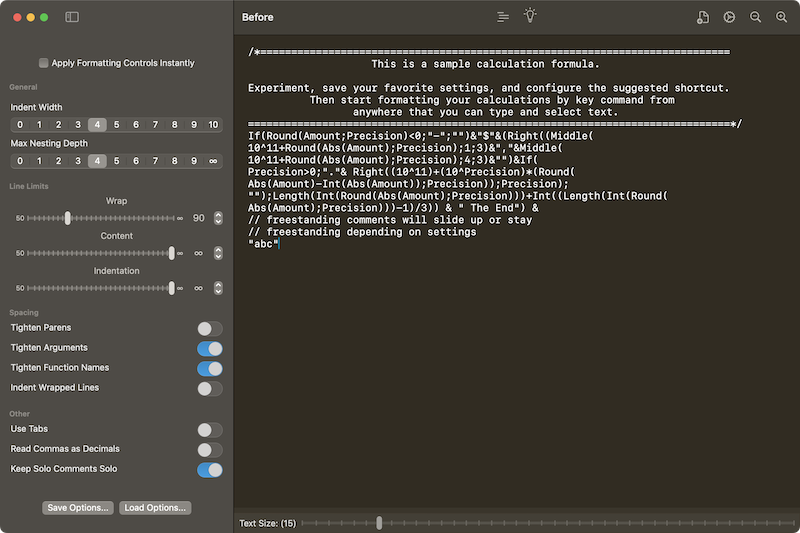This screenshot has height=533, width=800.
Task: Click the "// freestanding depending on settings" line
Action: pyautogui.click(x=362, y=232)
